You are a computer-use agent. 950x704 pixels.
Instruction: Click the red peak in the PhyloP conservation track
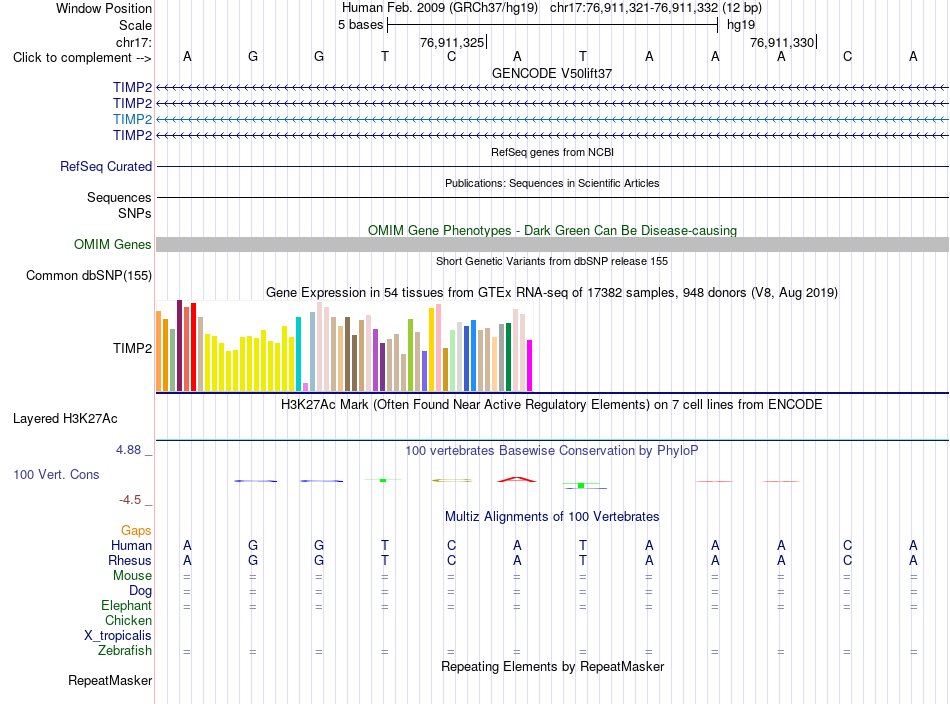coord(517,479)
